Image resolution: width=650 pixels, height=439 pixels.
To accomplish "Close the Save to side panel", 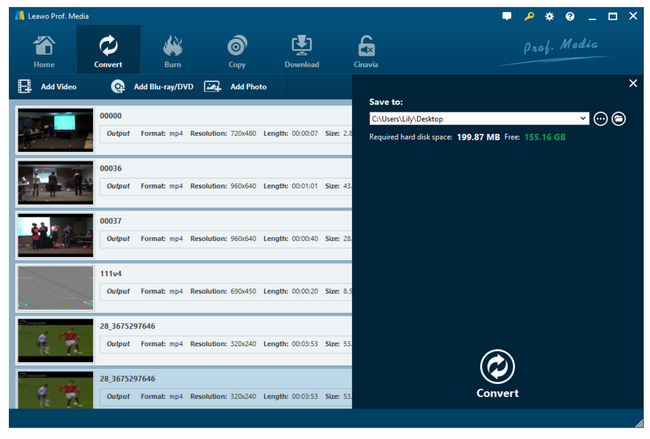I will pos(633,83).
